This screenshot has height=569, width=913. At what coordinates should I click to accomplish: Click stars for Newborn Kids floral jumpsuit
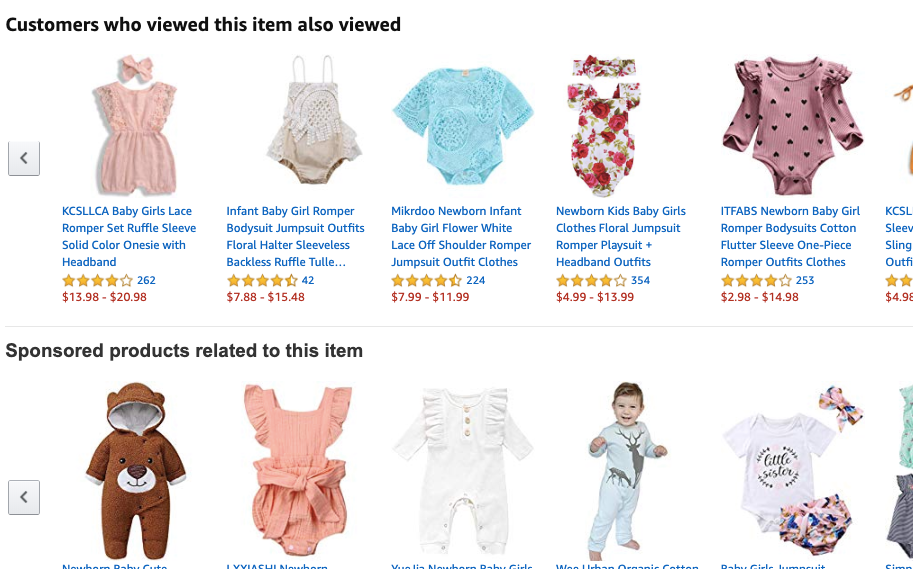pyautogui.click(x=592, y=280)
